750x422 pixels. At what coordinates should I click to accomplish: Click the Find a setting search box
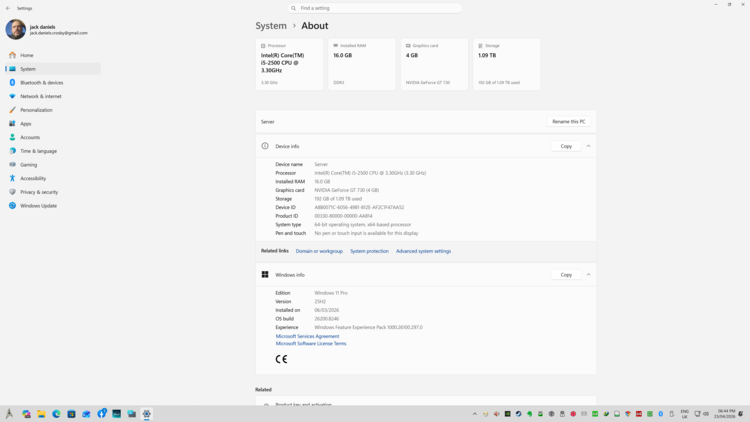pyautogui.click(x=375, y=8)
